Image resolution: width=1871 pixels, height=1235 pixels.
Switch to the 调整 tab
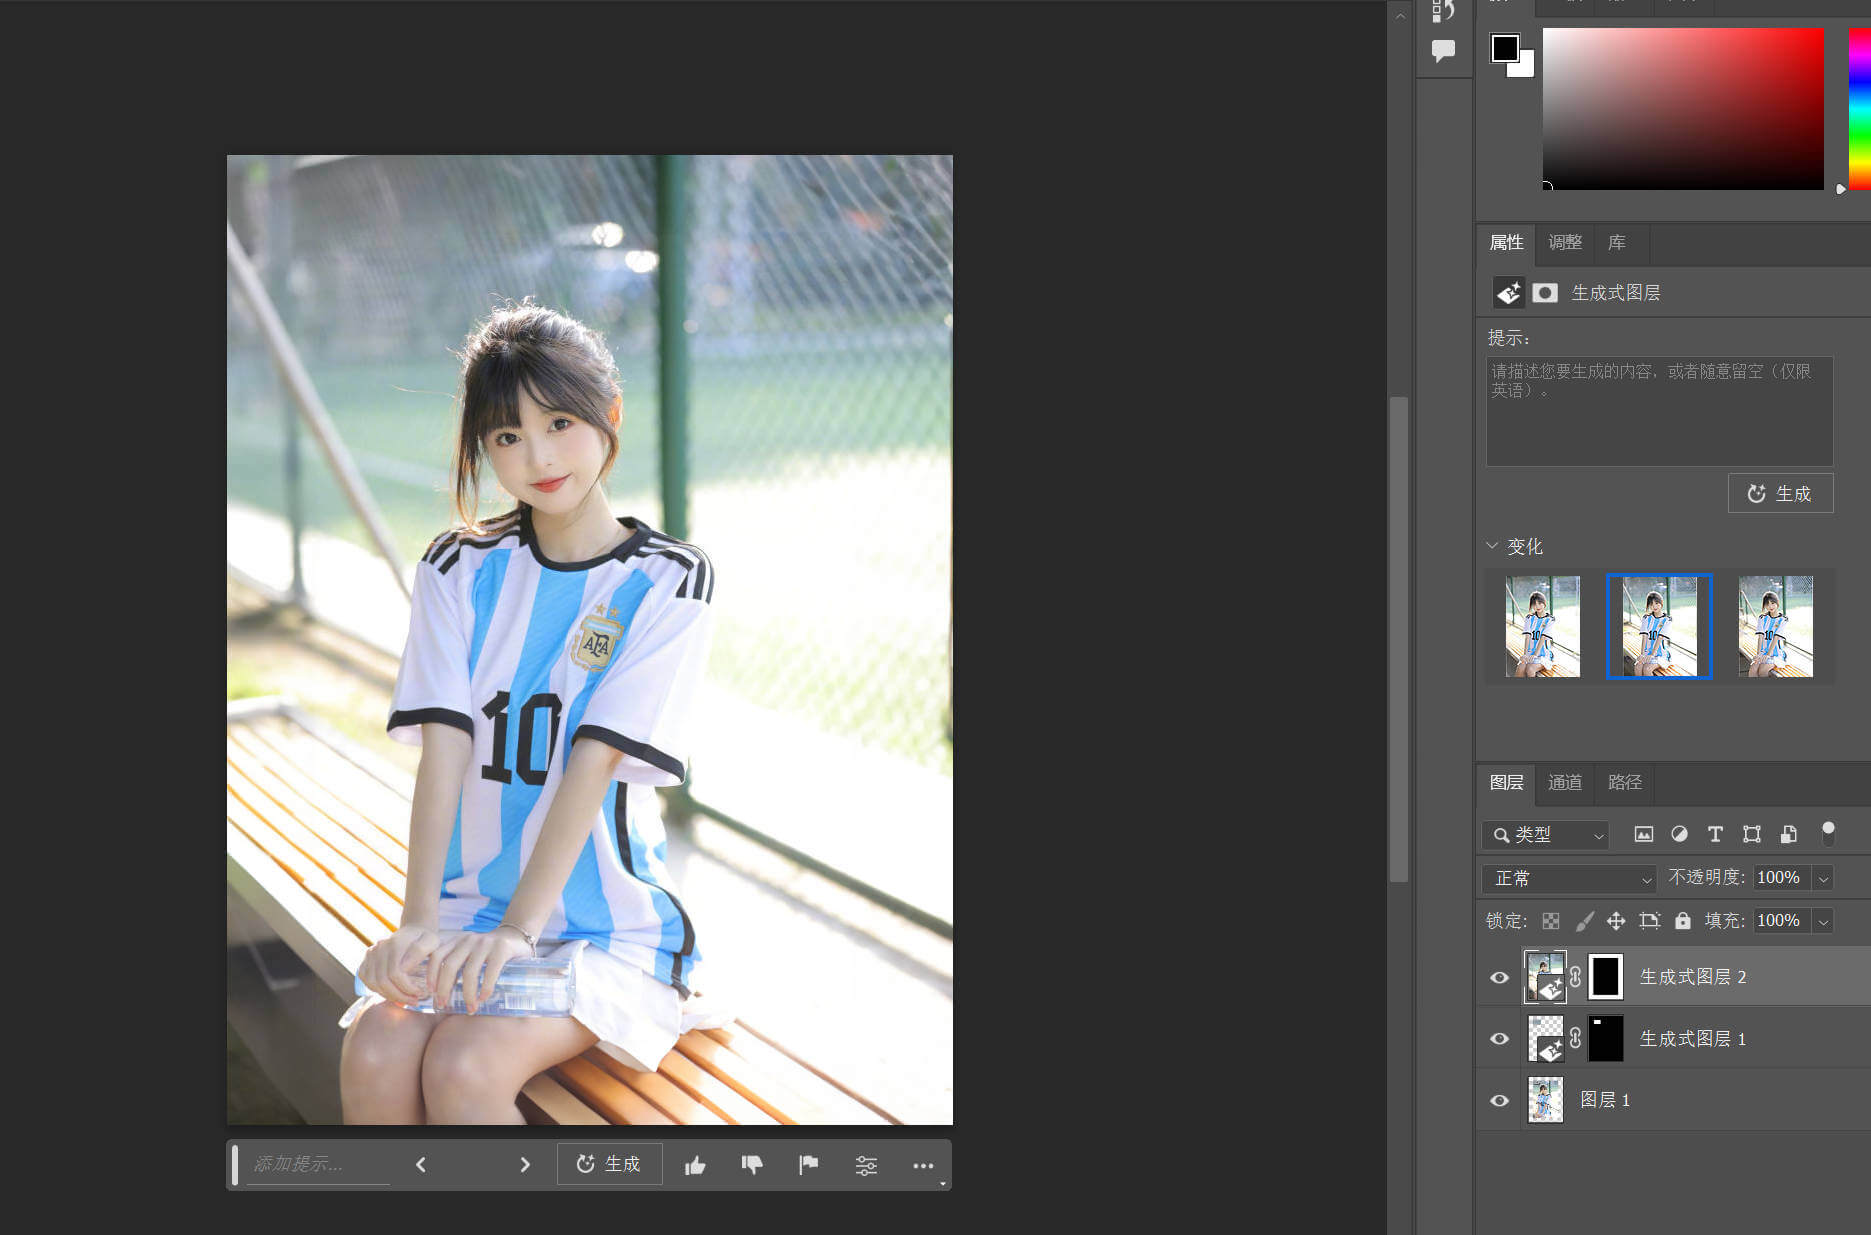[1565, 243]
